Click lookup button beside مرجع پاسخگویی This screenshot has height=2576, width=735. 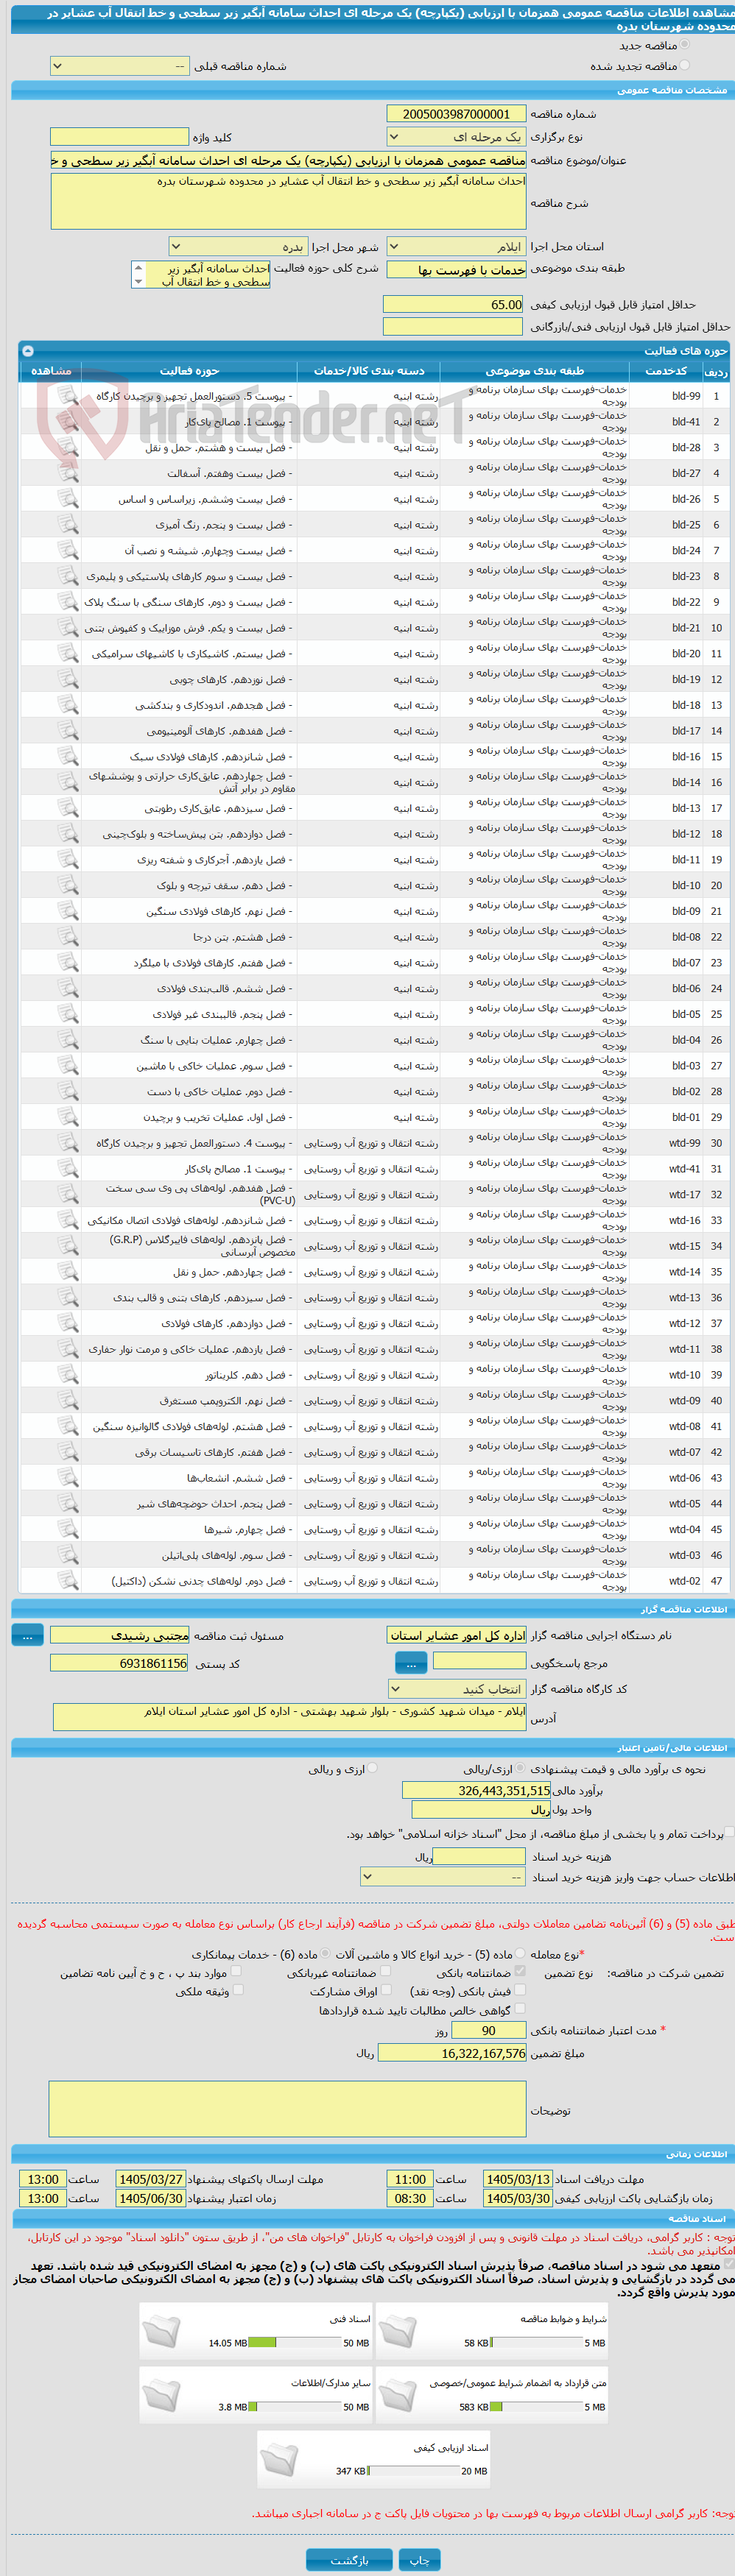[x=411, y=1663]
